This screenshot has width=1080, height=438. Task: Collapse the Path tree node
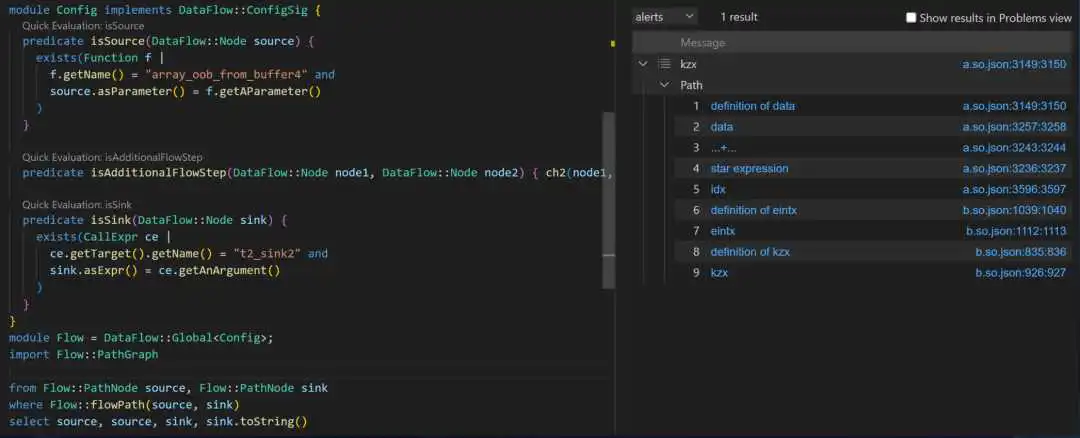(664, 85)
